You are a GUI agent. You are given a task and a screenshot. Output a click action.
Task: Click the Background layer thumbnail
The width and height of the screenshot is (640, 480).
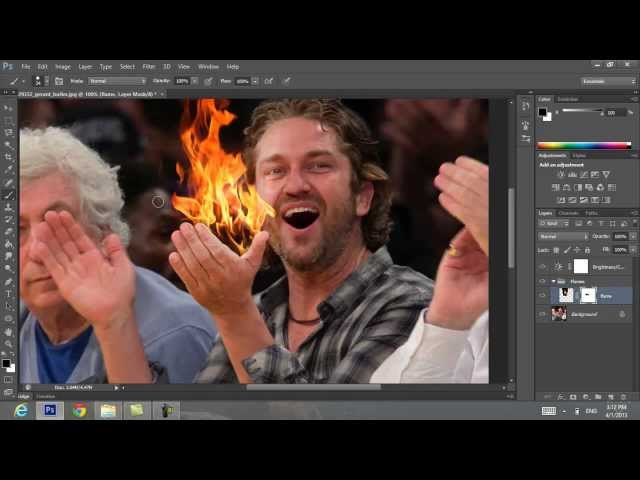point(559,314)
